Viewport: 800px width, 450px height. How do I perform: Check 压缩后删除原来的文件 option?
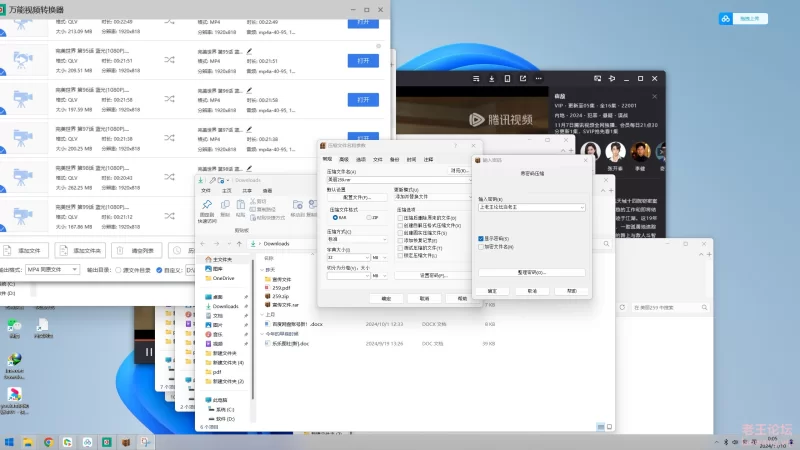(x=400, y=218)
